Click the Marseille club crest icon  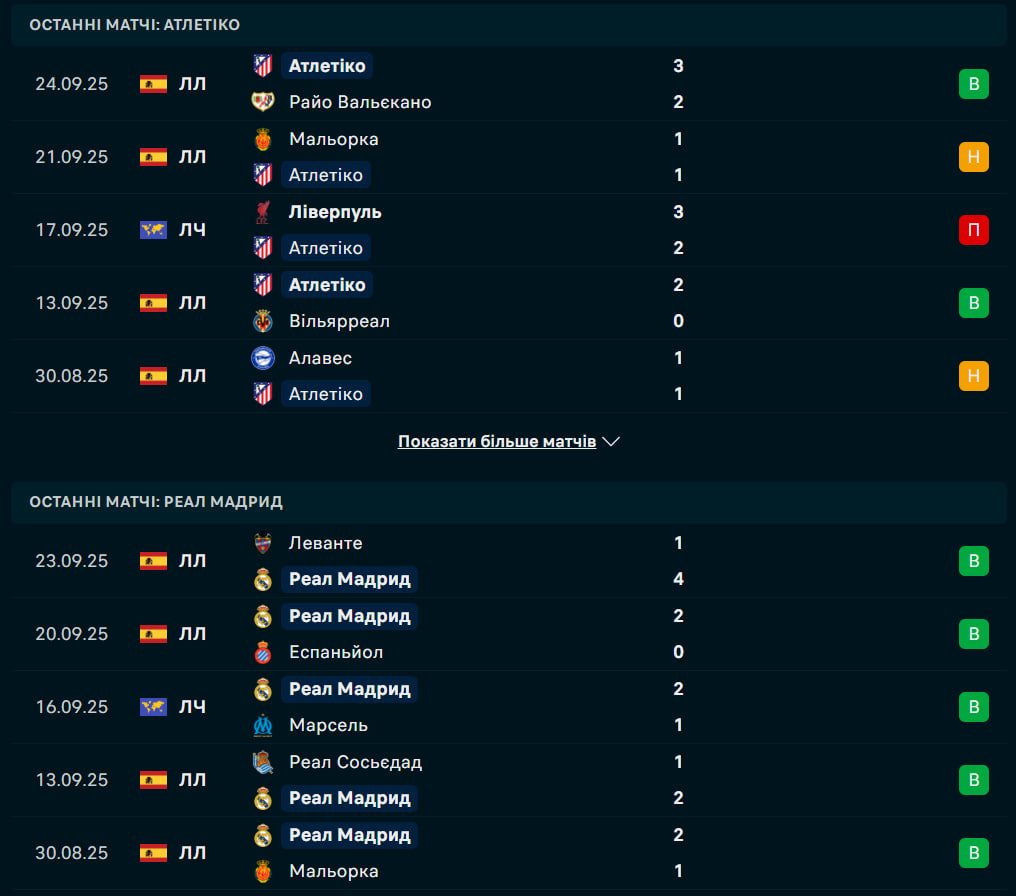[x=263, y=725]
